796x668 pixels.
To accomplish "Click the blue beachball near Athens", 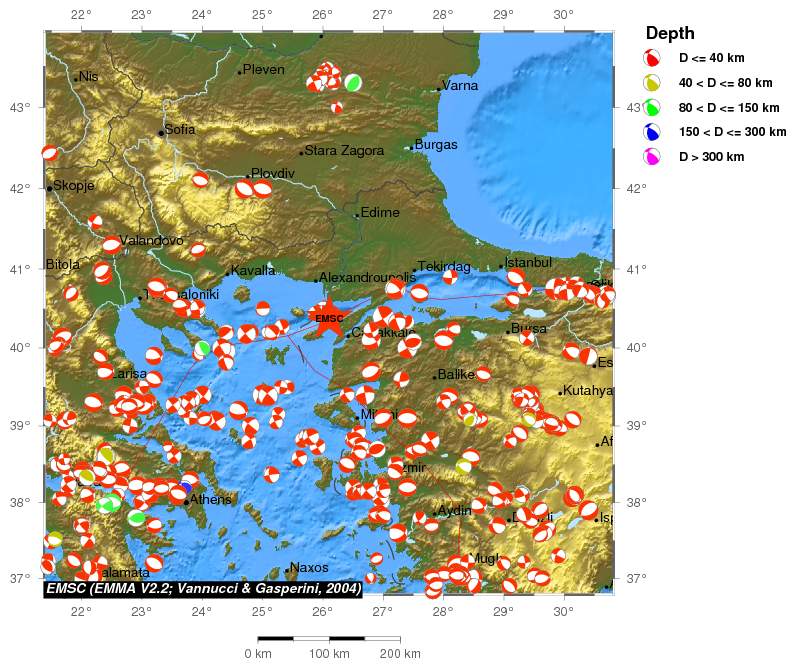I will click(x=185, y=488).
